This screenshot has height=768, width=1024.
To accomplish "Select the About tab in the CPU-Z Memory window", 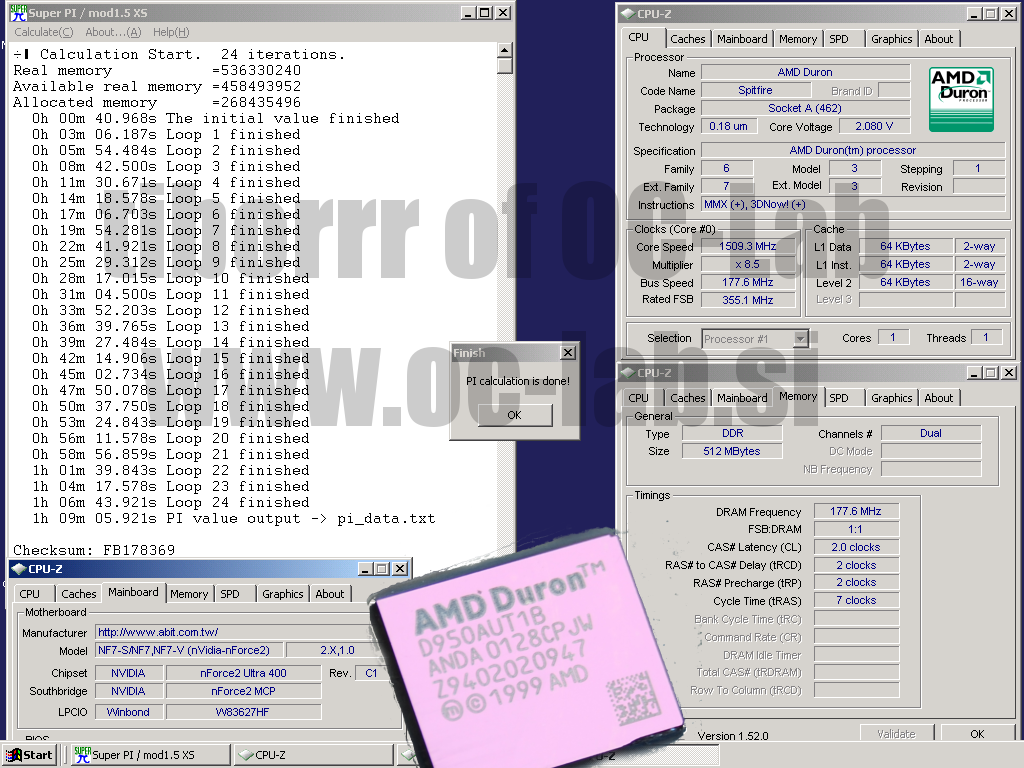I will (938, 398).
